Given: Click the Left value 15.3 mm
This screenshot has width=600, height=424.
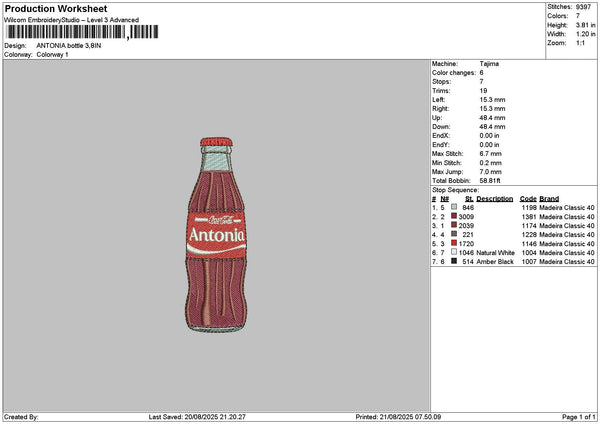Looking at the screenshot, I should click(492, 100).
